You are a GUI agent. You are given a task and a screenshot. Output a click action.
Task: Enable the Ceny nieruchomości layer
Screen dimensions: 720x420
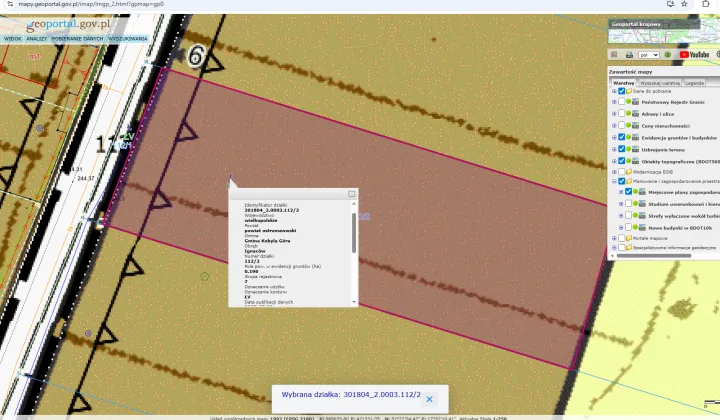click(x=621, y=126)
